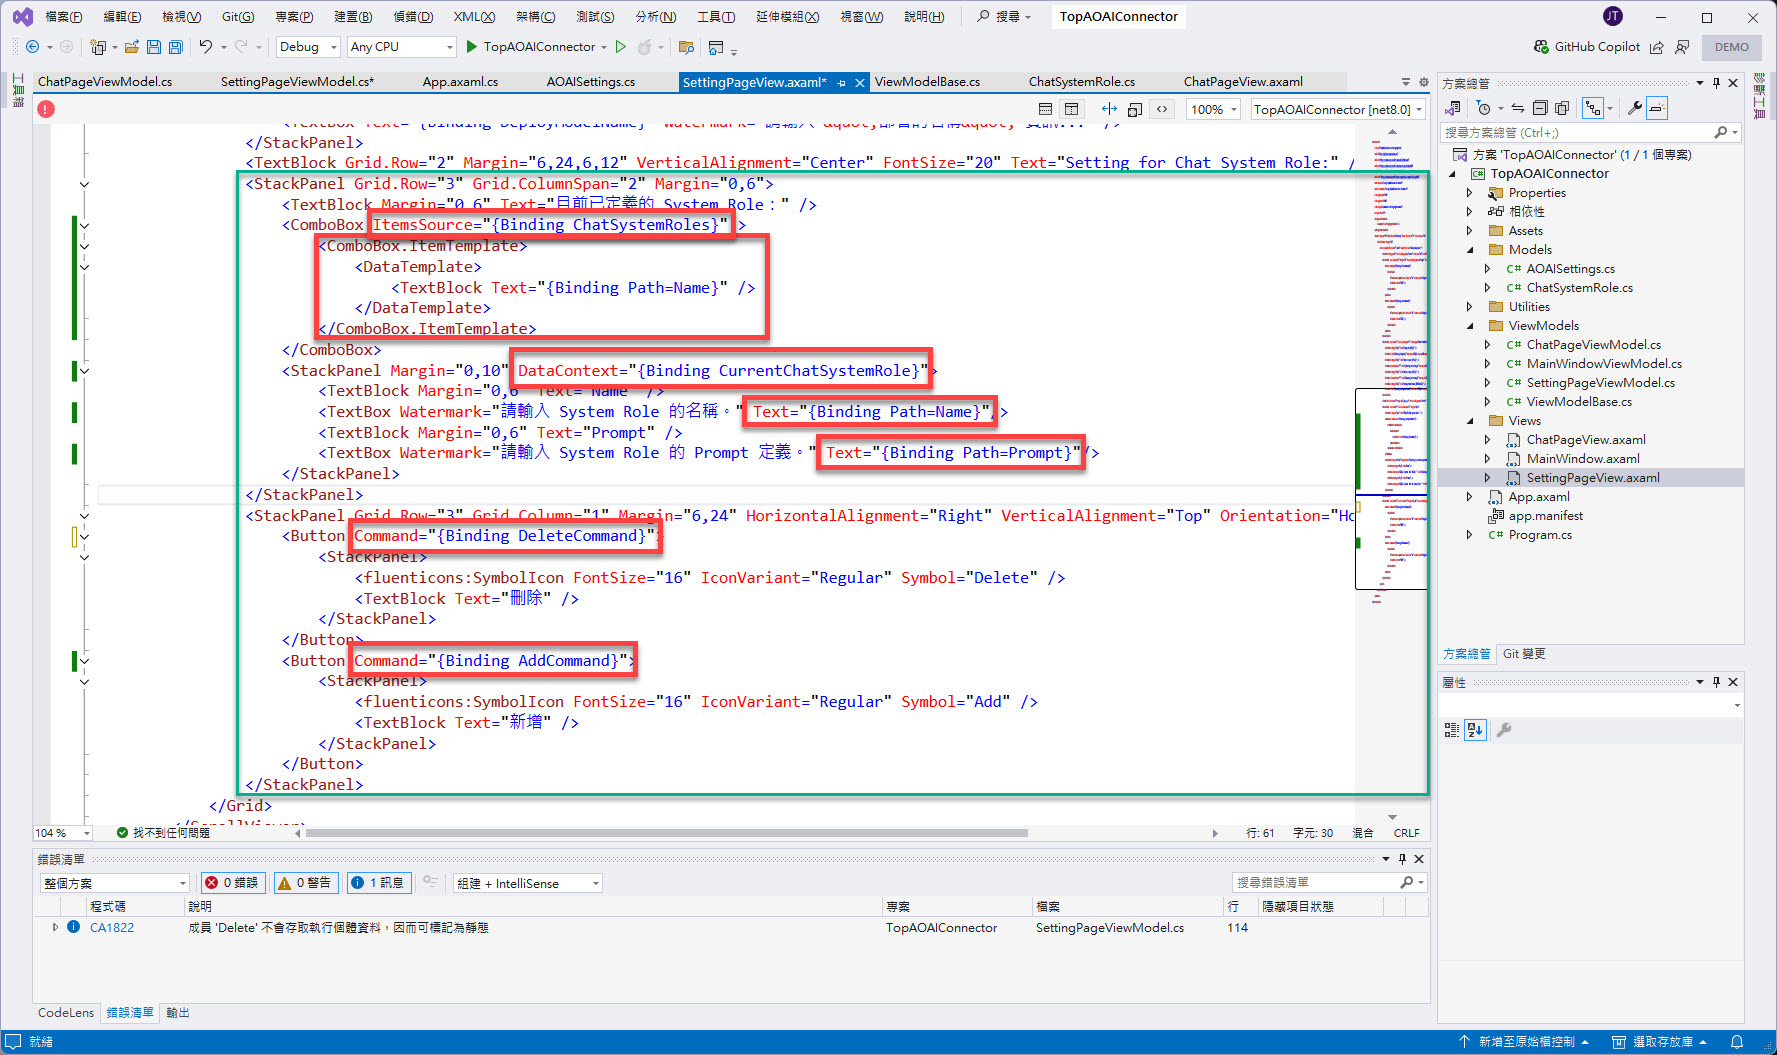Toggle auto-hide pin on Solution Explorer panel

[1716, 83]
